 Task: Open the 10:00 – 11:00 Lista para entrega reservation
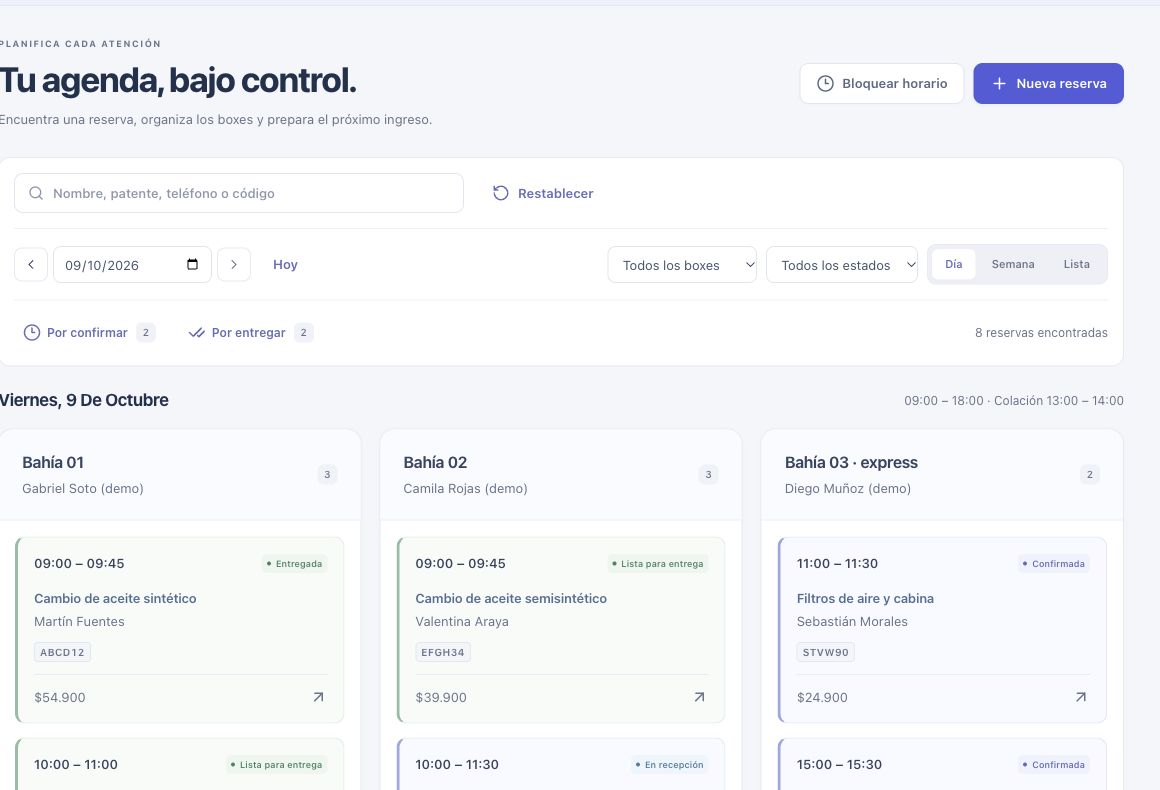click(180, 764)
